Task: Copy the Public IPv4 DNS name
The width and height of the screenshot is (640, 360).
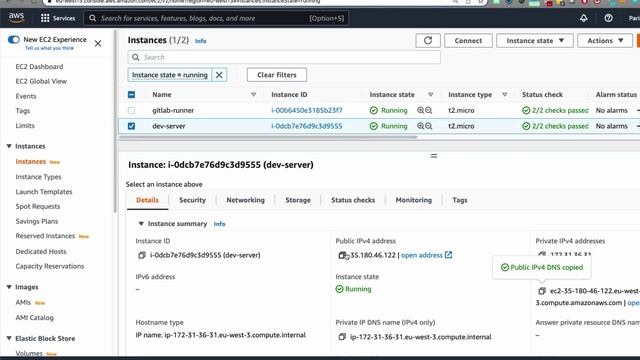Action: [542, 291]
